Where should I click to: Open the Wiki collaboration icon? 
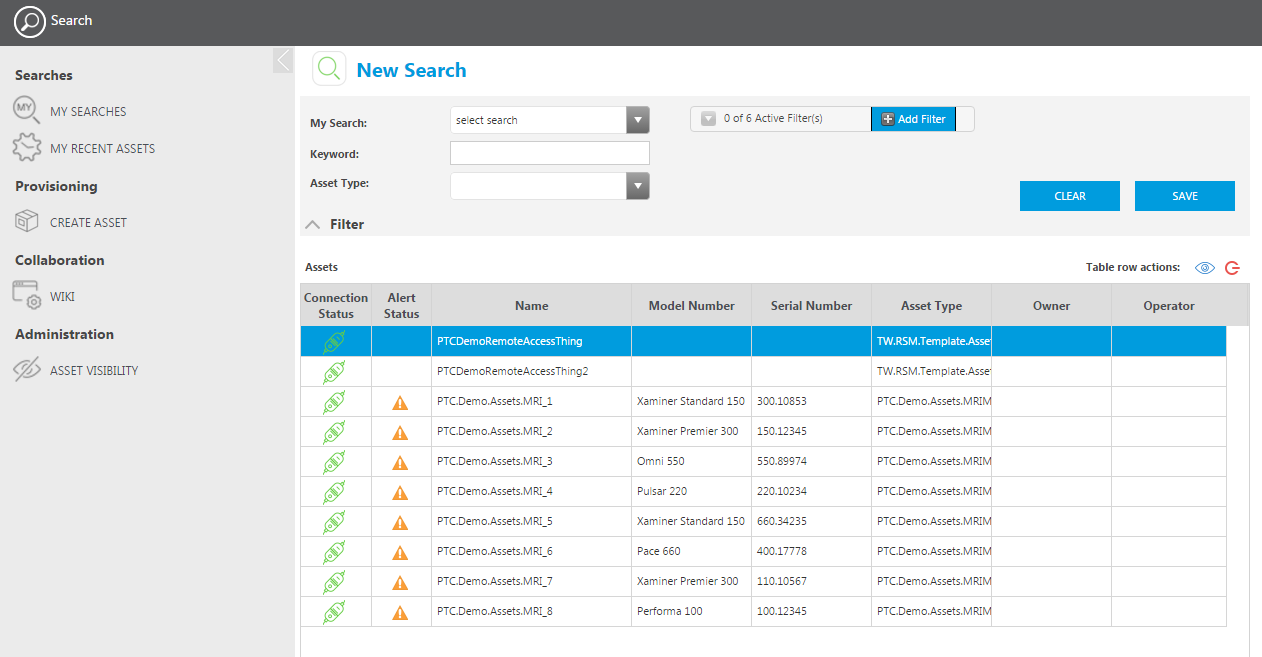pos(27,296)
